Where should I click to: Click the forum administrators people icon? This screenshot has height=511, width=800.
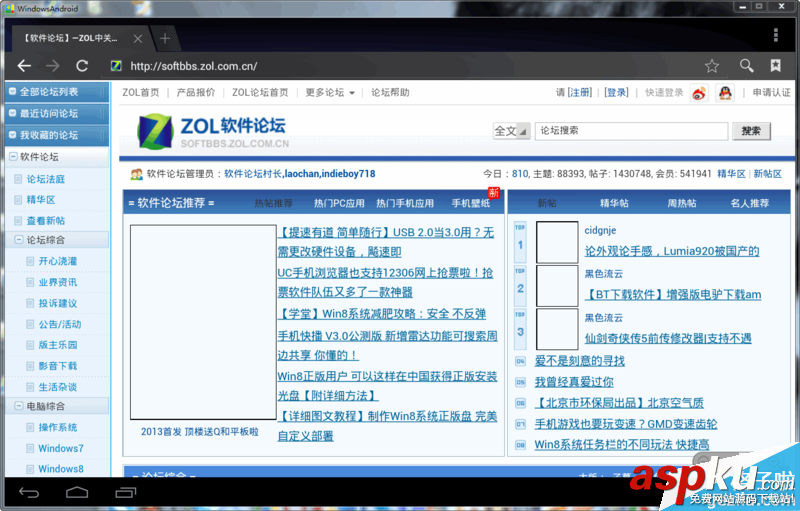coord(136,174)
